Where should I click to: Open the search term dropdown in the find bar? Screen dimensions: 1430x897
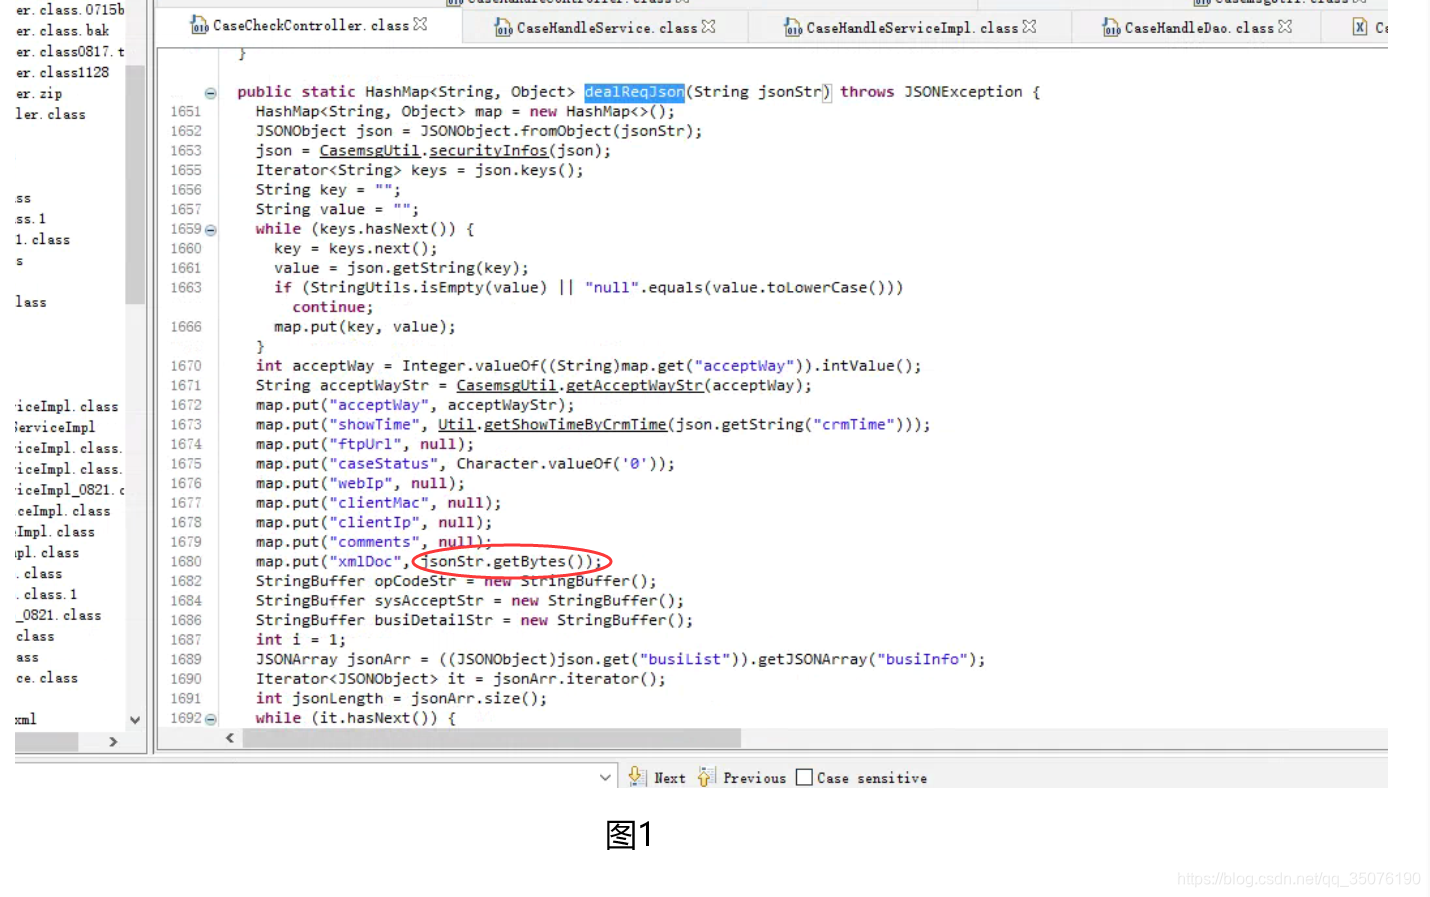click(605, 776)
